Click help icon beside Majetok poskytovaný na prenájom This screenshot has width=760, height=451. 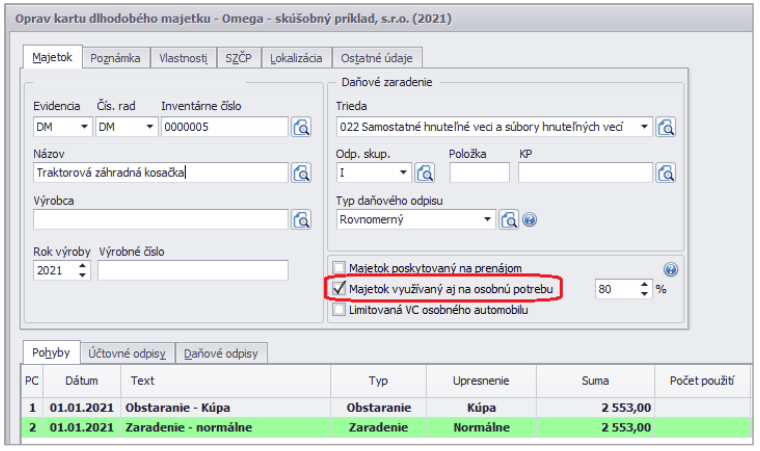(x=670, y=269)
